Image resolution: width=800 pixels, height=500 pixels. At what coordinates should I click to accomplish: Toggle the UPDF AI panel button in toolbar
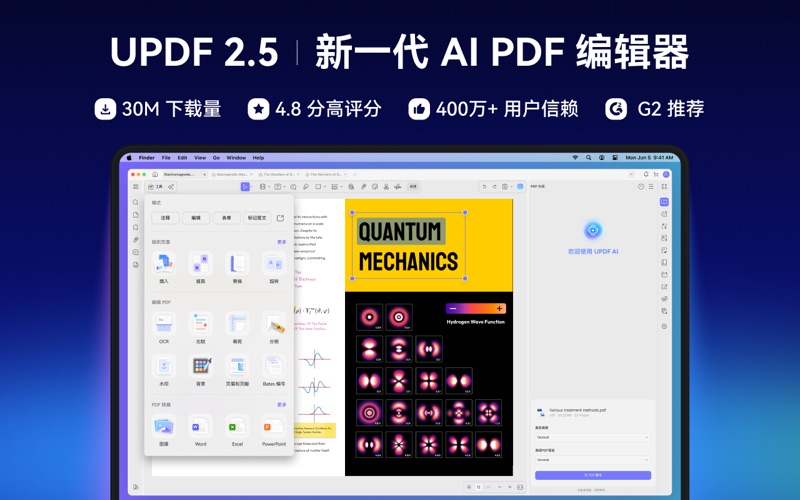(520, 187)
